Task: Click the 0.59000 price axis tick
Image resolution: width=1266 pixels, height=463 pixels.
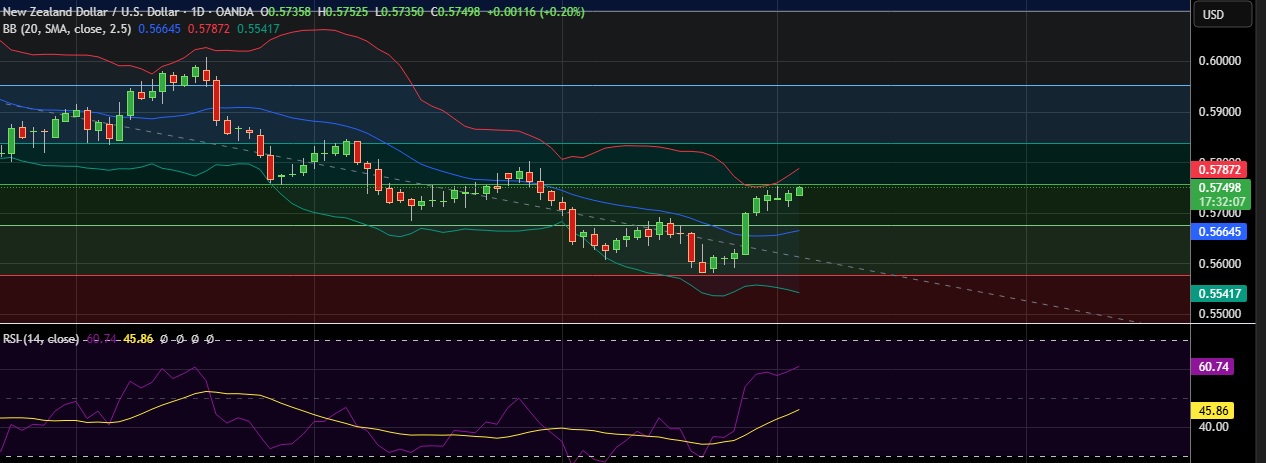Action: (1219, 112)
